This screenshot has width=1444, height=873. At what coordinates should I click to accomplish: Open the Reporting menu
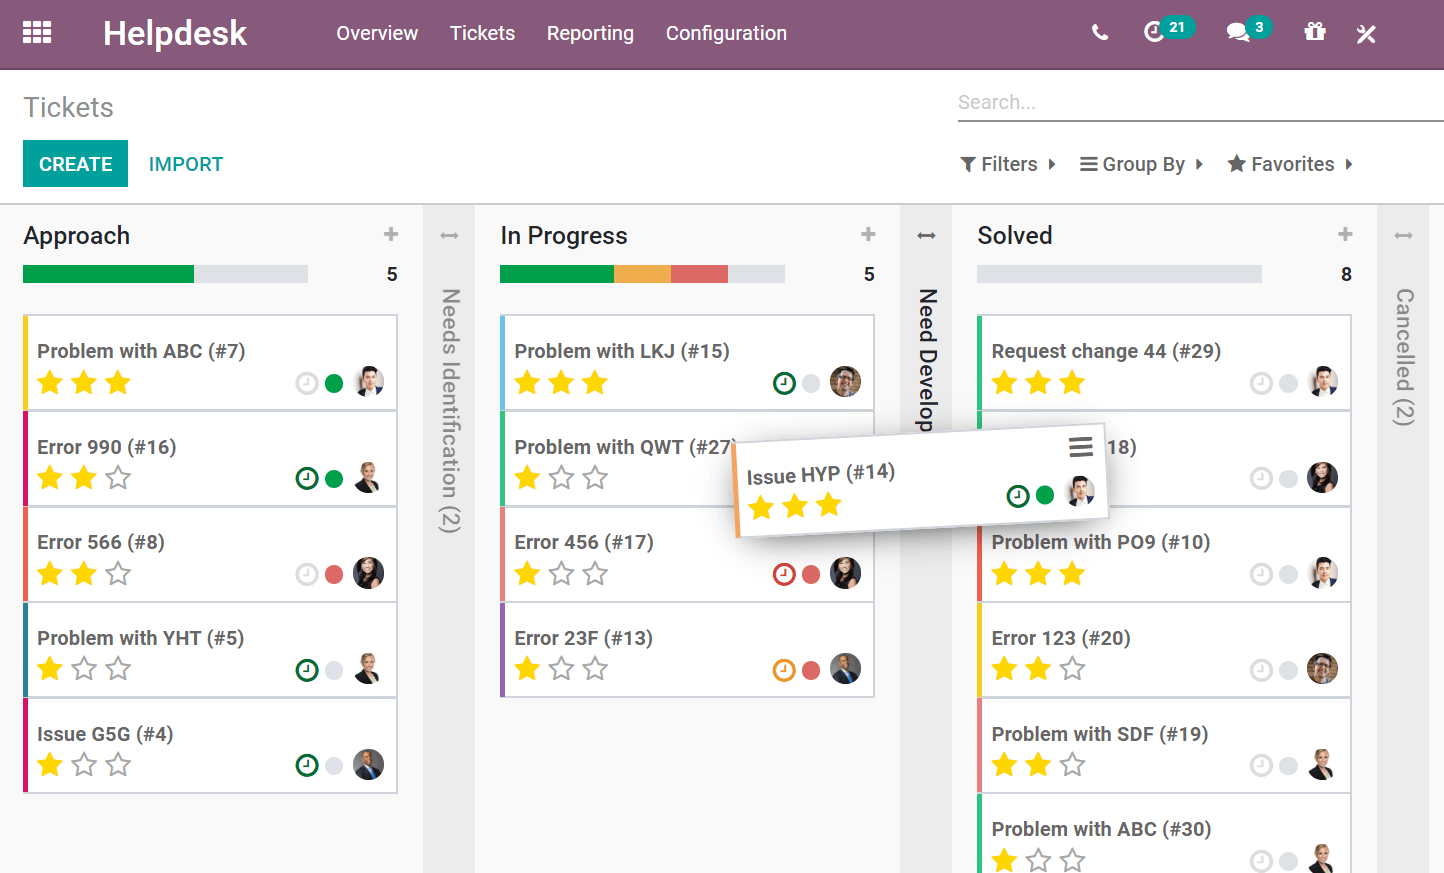point(590,33)
